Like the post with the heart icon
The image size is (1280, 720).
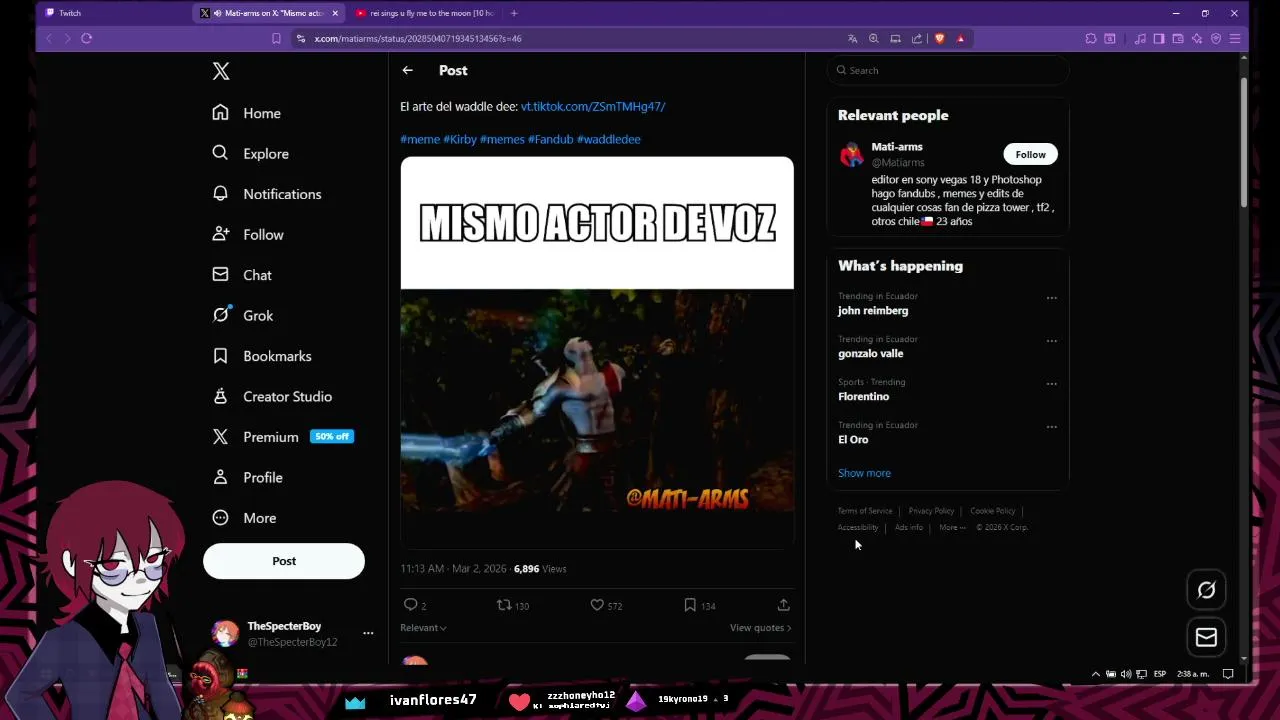tap(597, 605)
